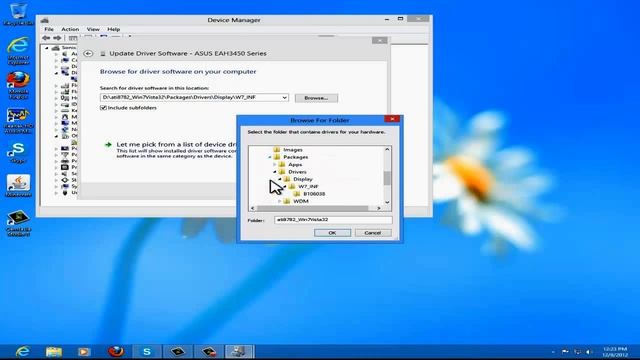Go back in Update Driver Software wizard
The image size is (640, 360).
88,53
